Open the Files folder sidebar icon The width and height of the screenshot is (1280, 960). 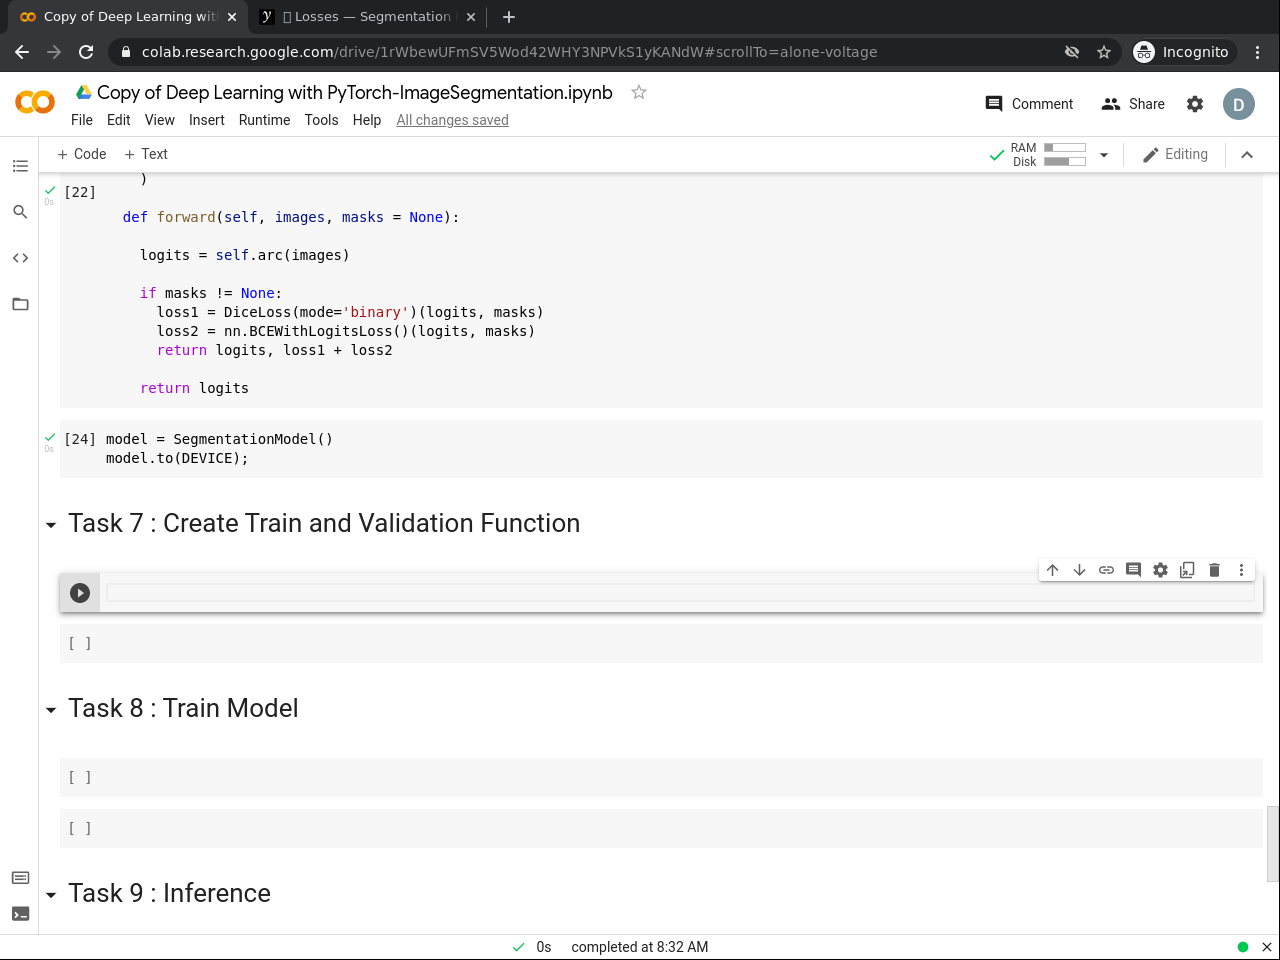pyautogui.click(x=20, y=304)
